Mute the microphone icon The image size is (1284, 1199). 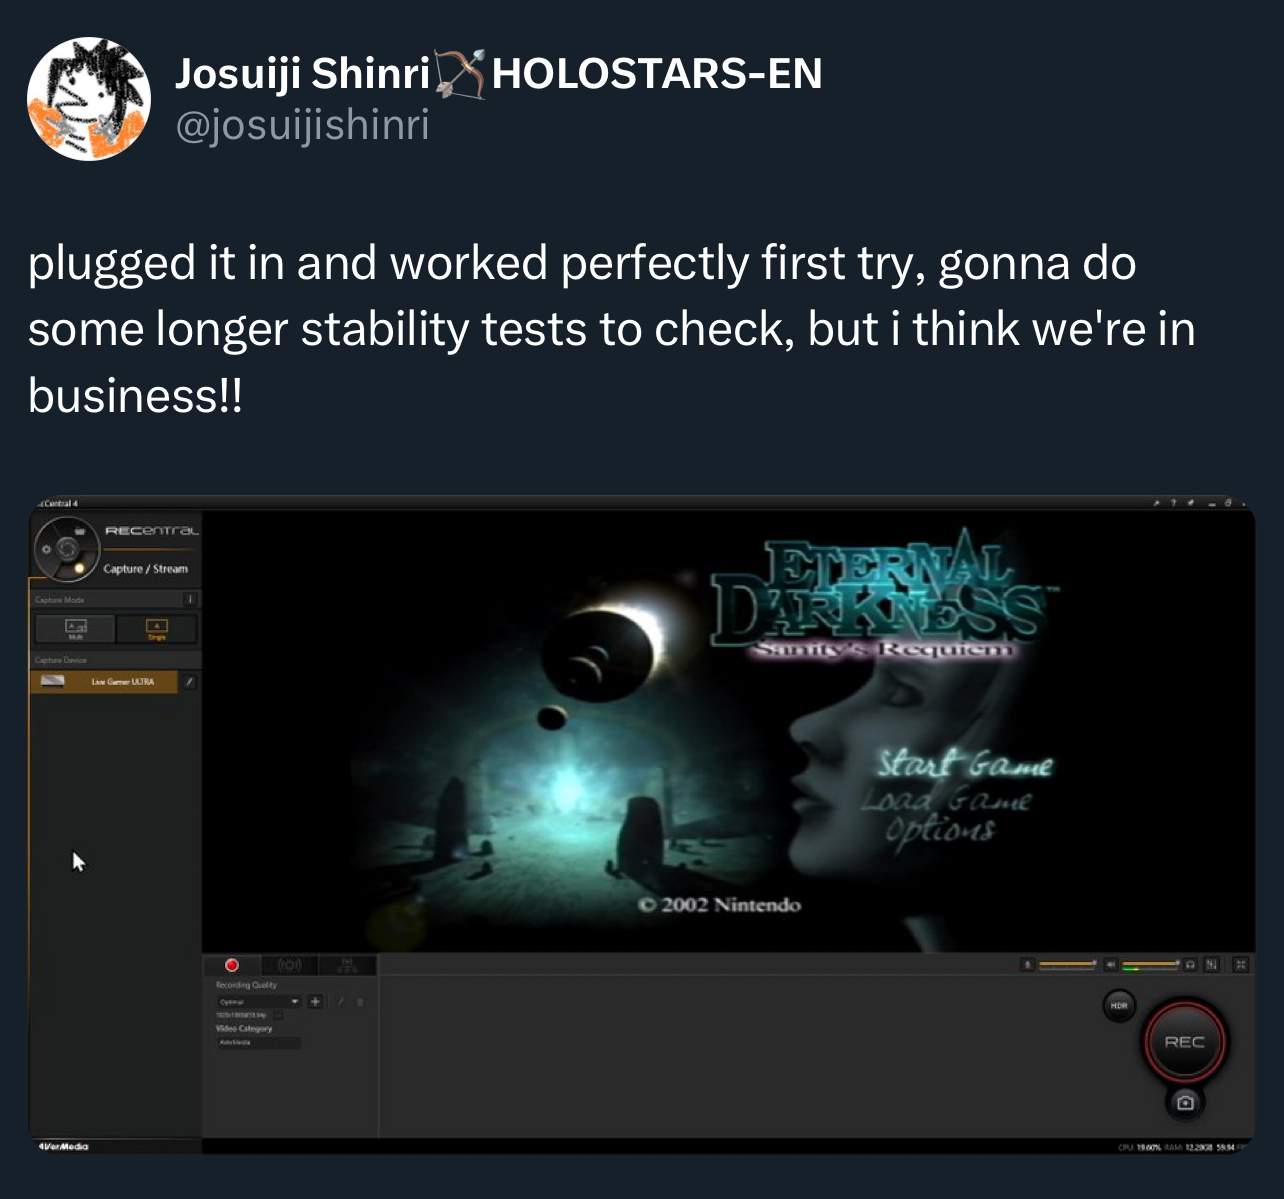point(1027,965)
